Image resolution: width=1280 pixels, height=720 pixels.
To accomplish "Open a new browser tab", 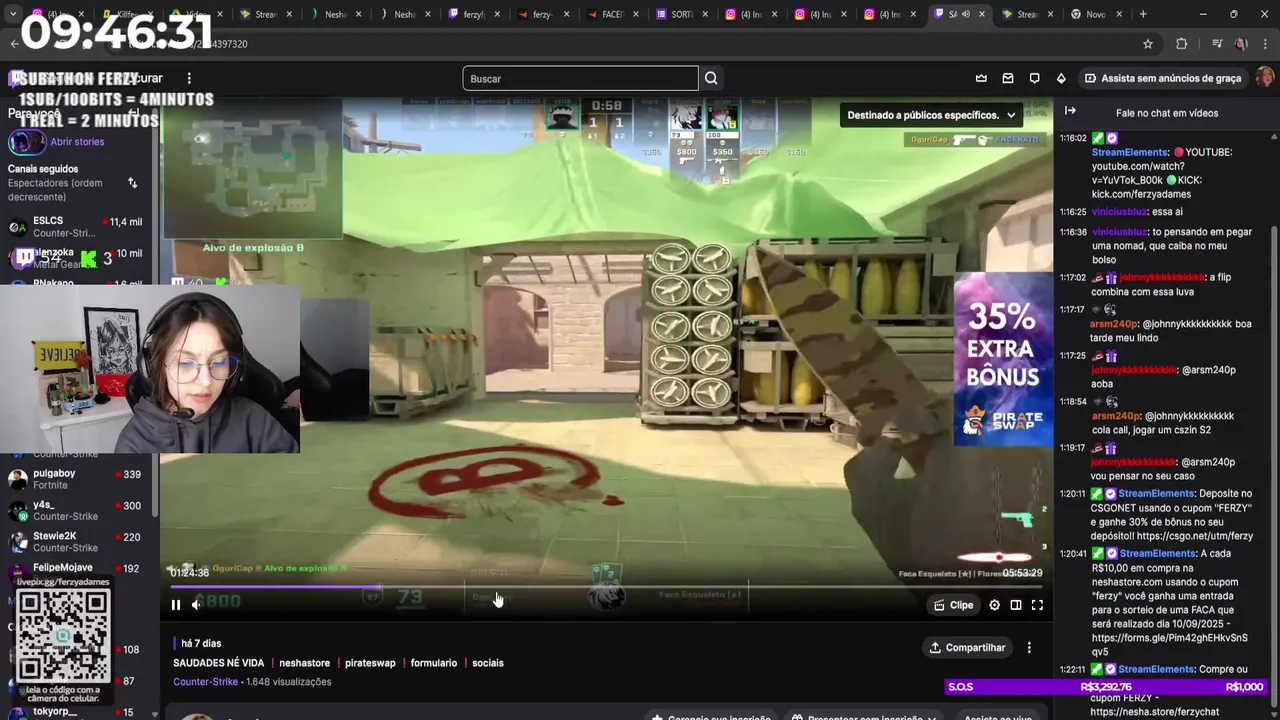I will coord(1143,14).
